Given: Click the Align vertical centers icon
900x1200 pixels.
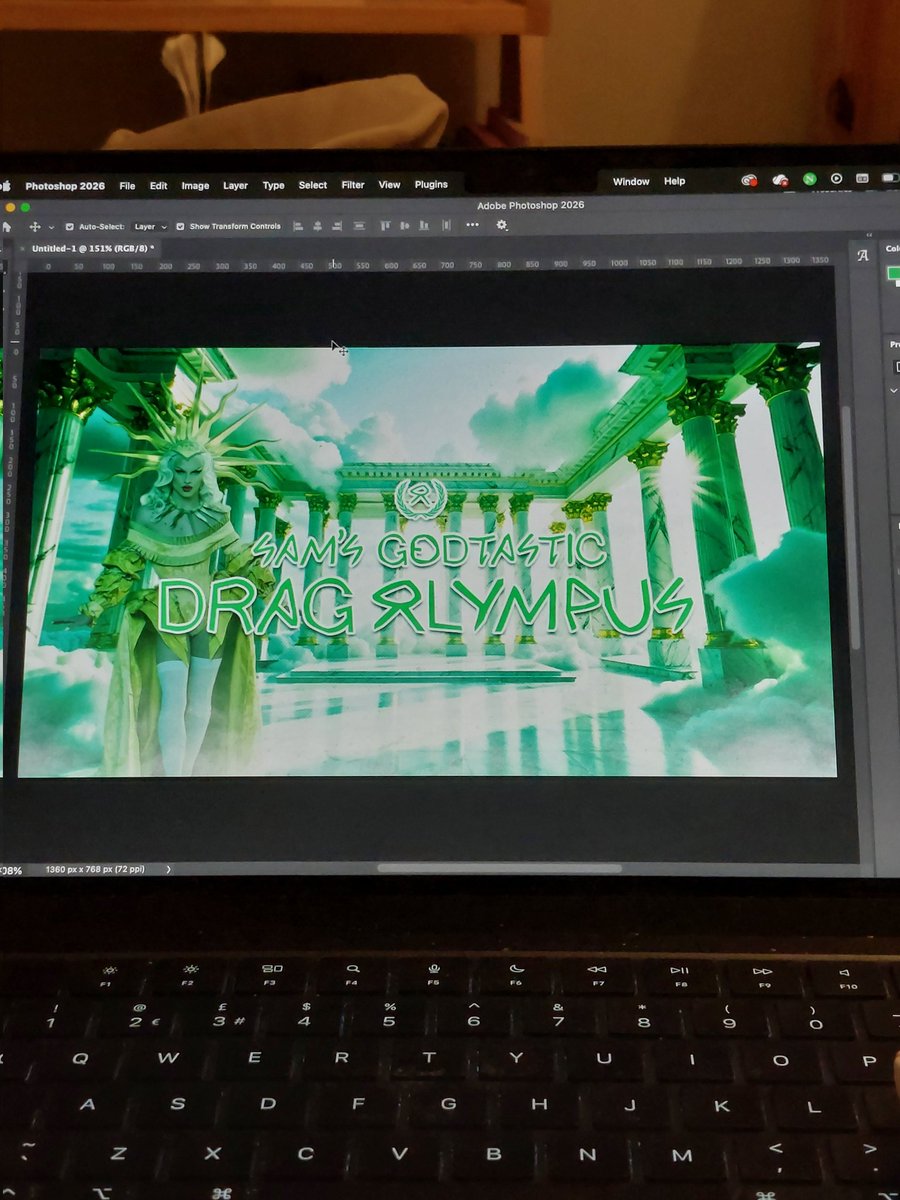Looking at the screenshot, I should point(404,226).
